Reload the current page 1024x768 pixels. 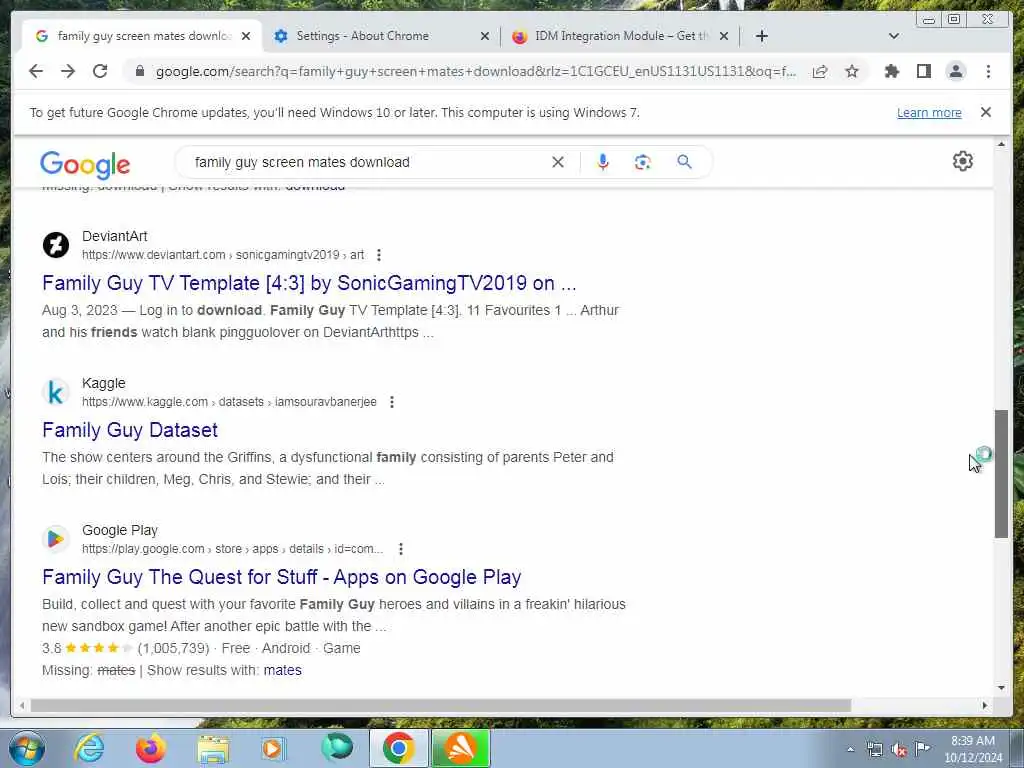(100, 71)
